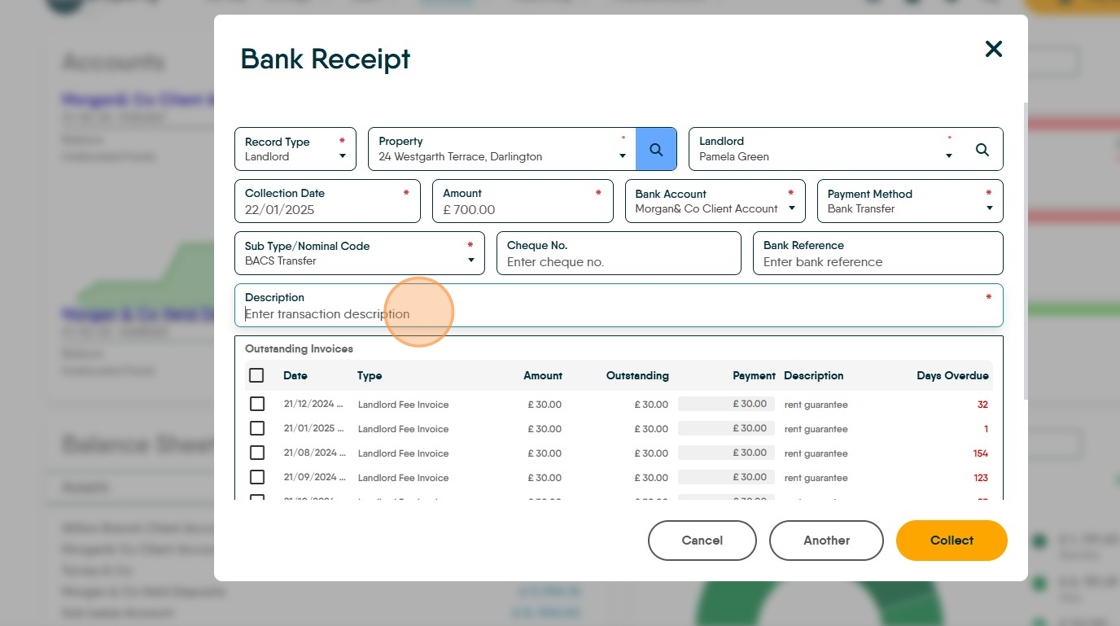Expand the Property dropdown arrow
The image size is (1120, 626).
coord(622,156)
